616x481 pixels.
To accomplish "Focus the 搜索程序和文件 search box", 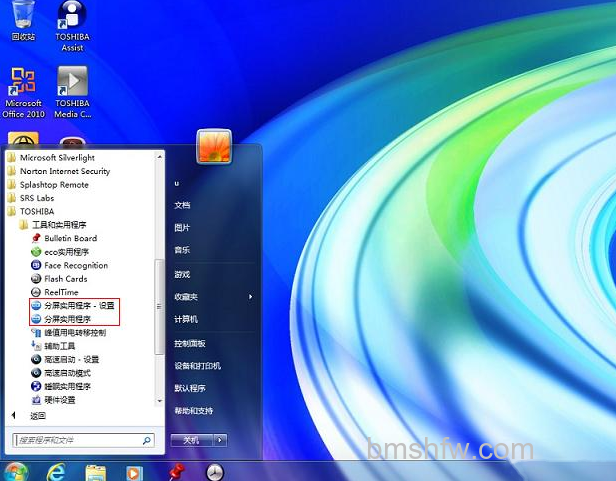I will pos(83,440).
